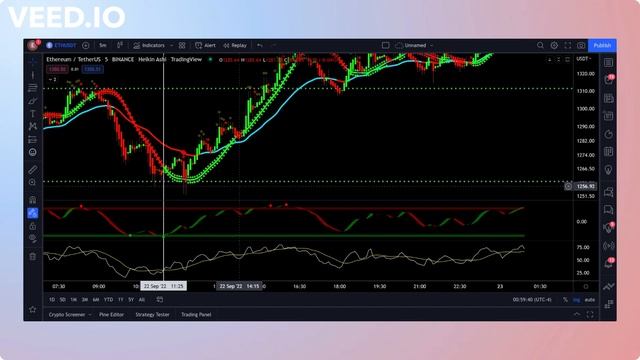Click the 22 Sep '22 11:25 time label
The width and height of the screenshot is (640, 360).
pos(164,286)
